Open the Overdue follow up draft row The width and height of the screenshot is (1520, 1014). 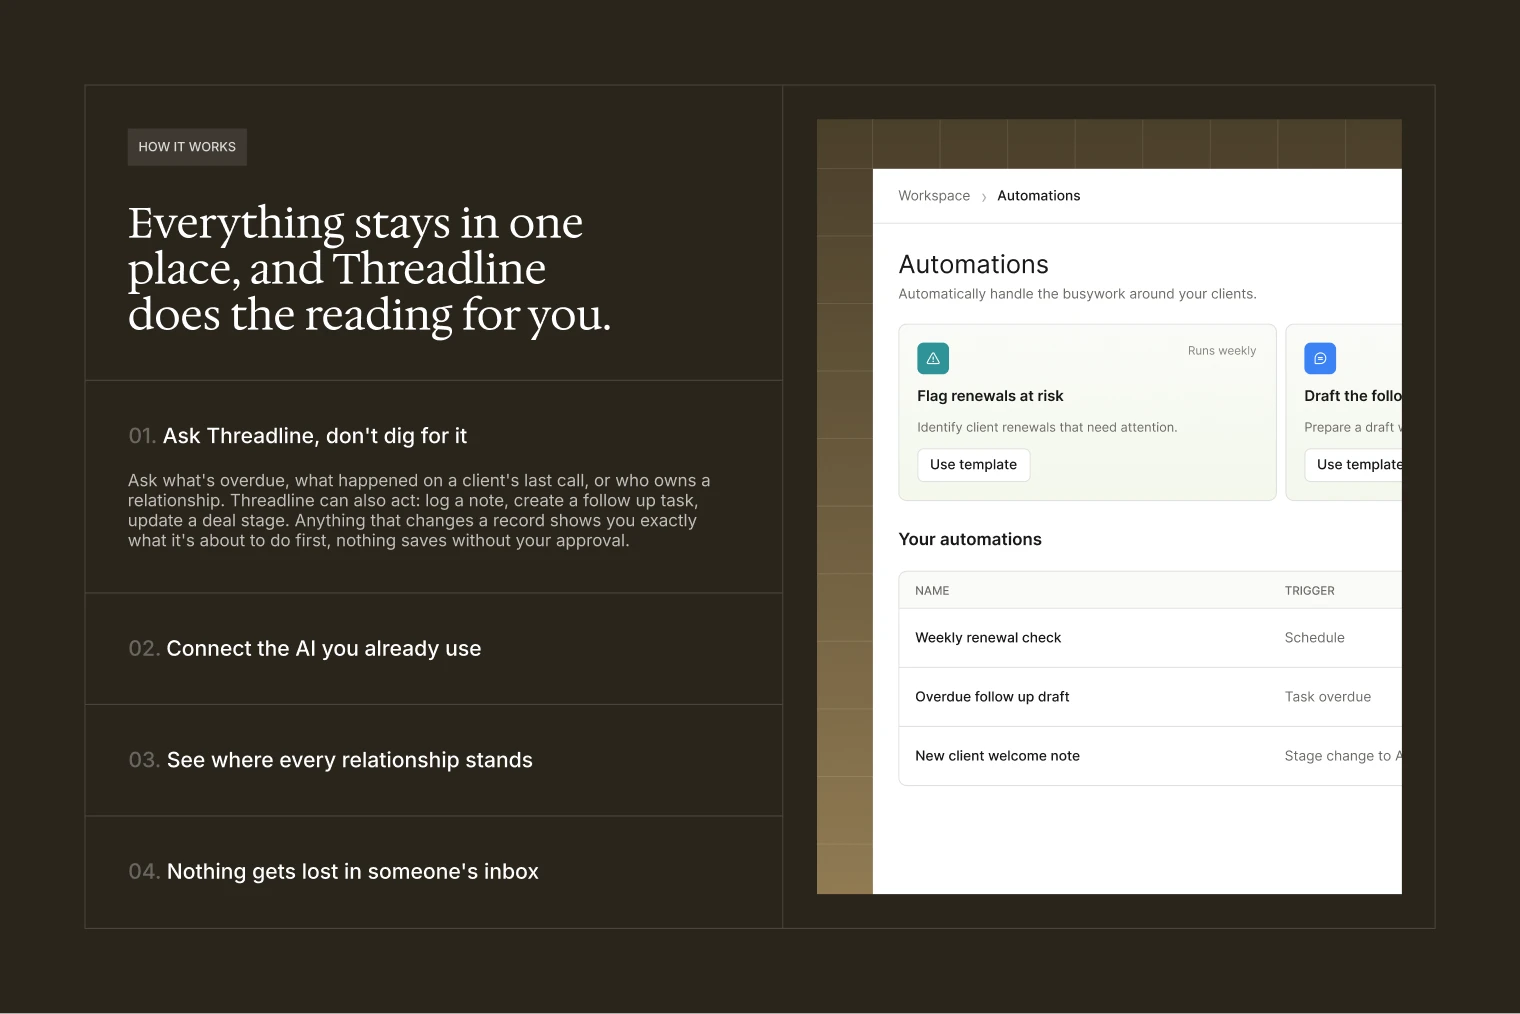(x=1150, y=697)
